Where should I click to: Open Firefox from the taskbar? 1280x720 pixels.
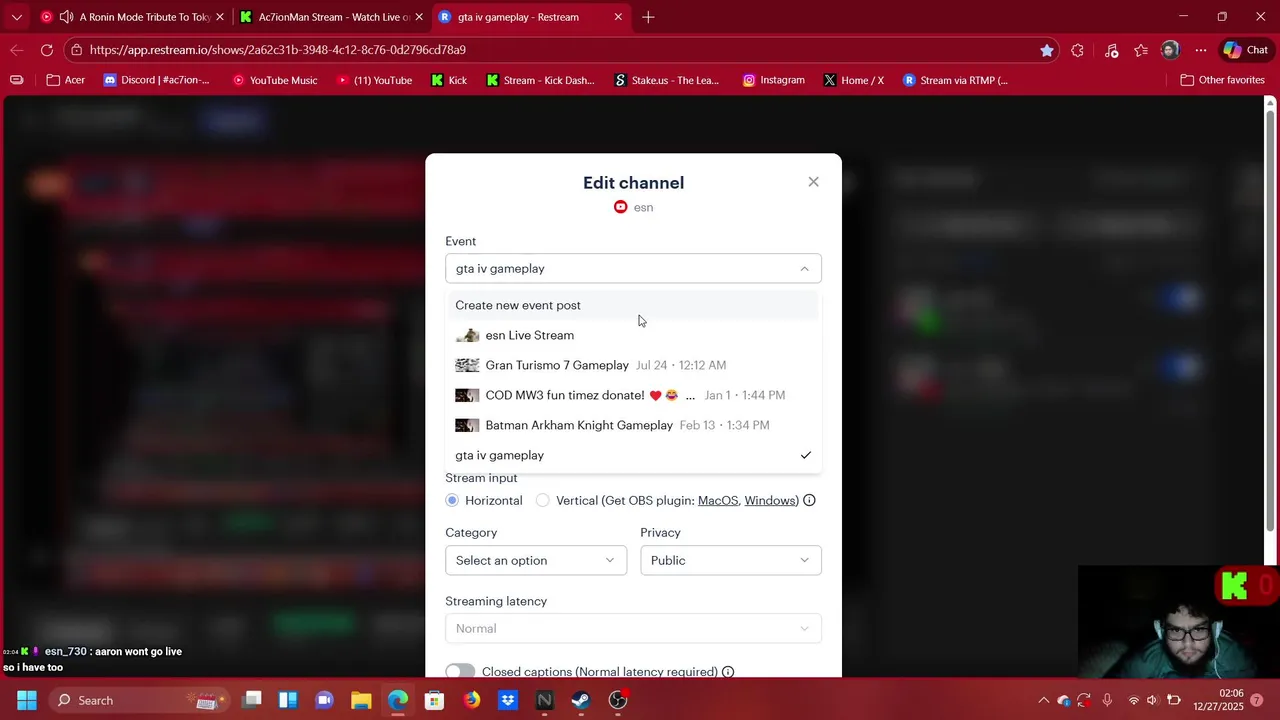tap(471, 700)
